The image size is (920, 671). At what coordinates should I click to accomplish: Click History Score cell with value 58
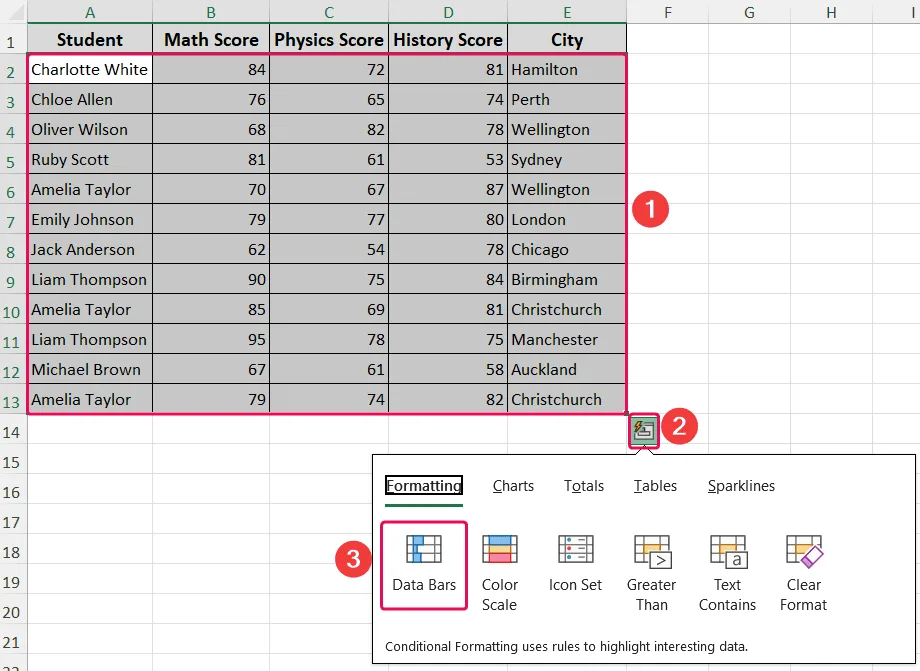click(448, 369)
